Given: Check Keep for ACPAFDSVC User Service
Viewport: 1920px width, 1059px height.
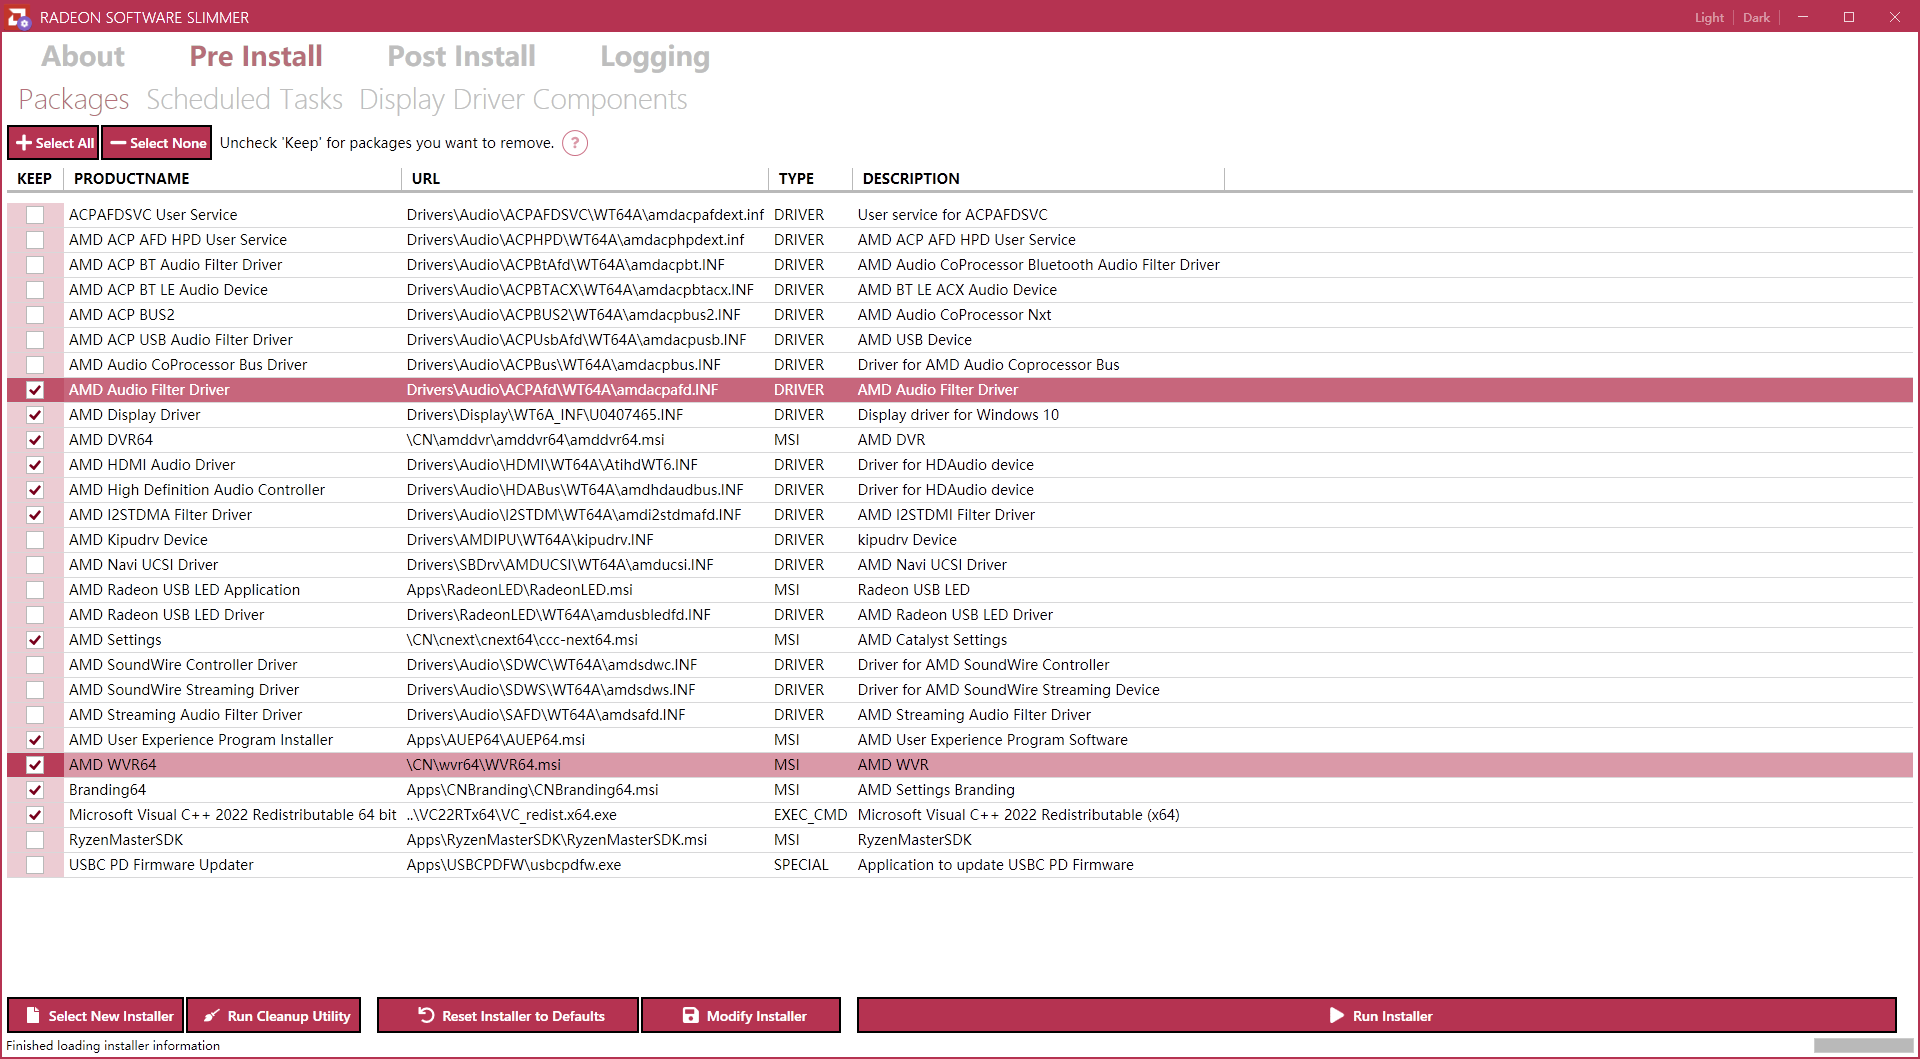Looking at the screenshot, I should 35,215.
